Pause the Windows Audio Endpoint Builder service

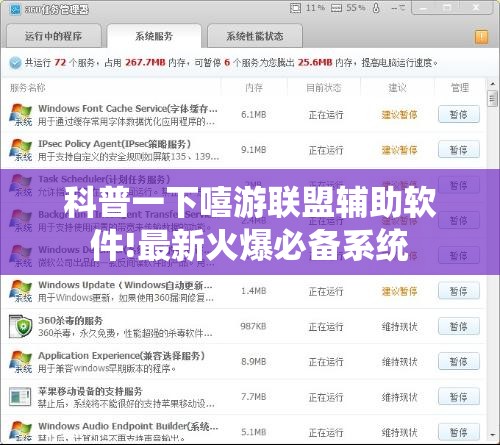pos(459,432)
